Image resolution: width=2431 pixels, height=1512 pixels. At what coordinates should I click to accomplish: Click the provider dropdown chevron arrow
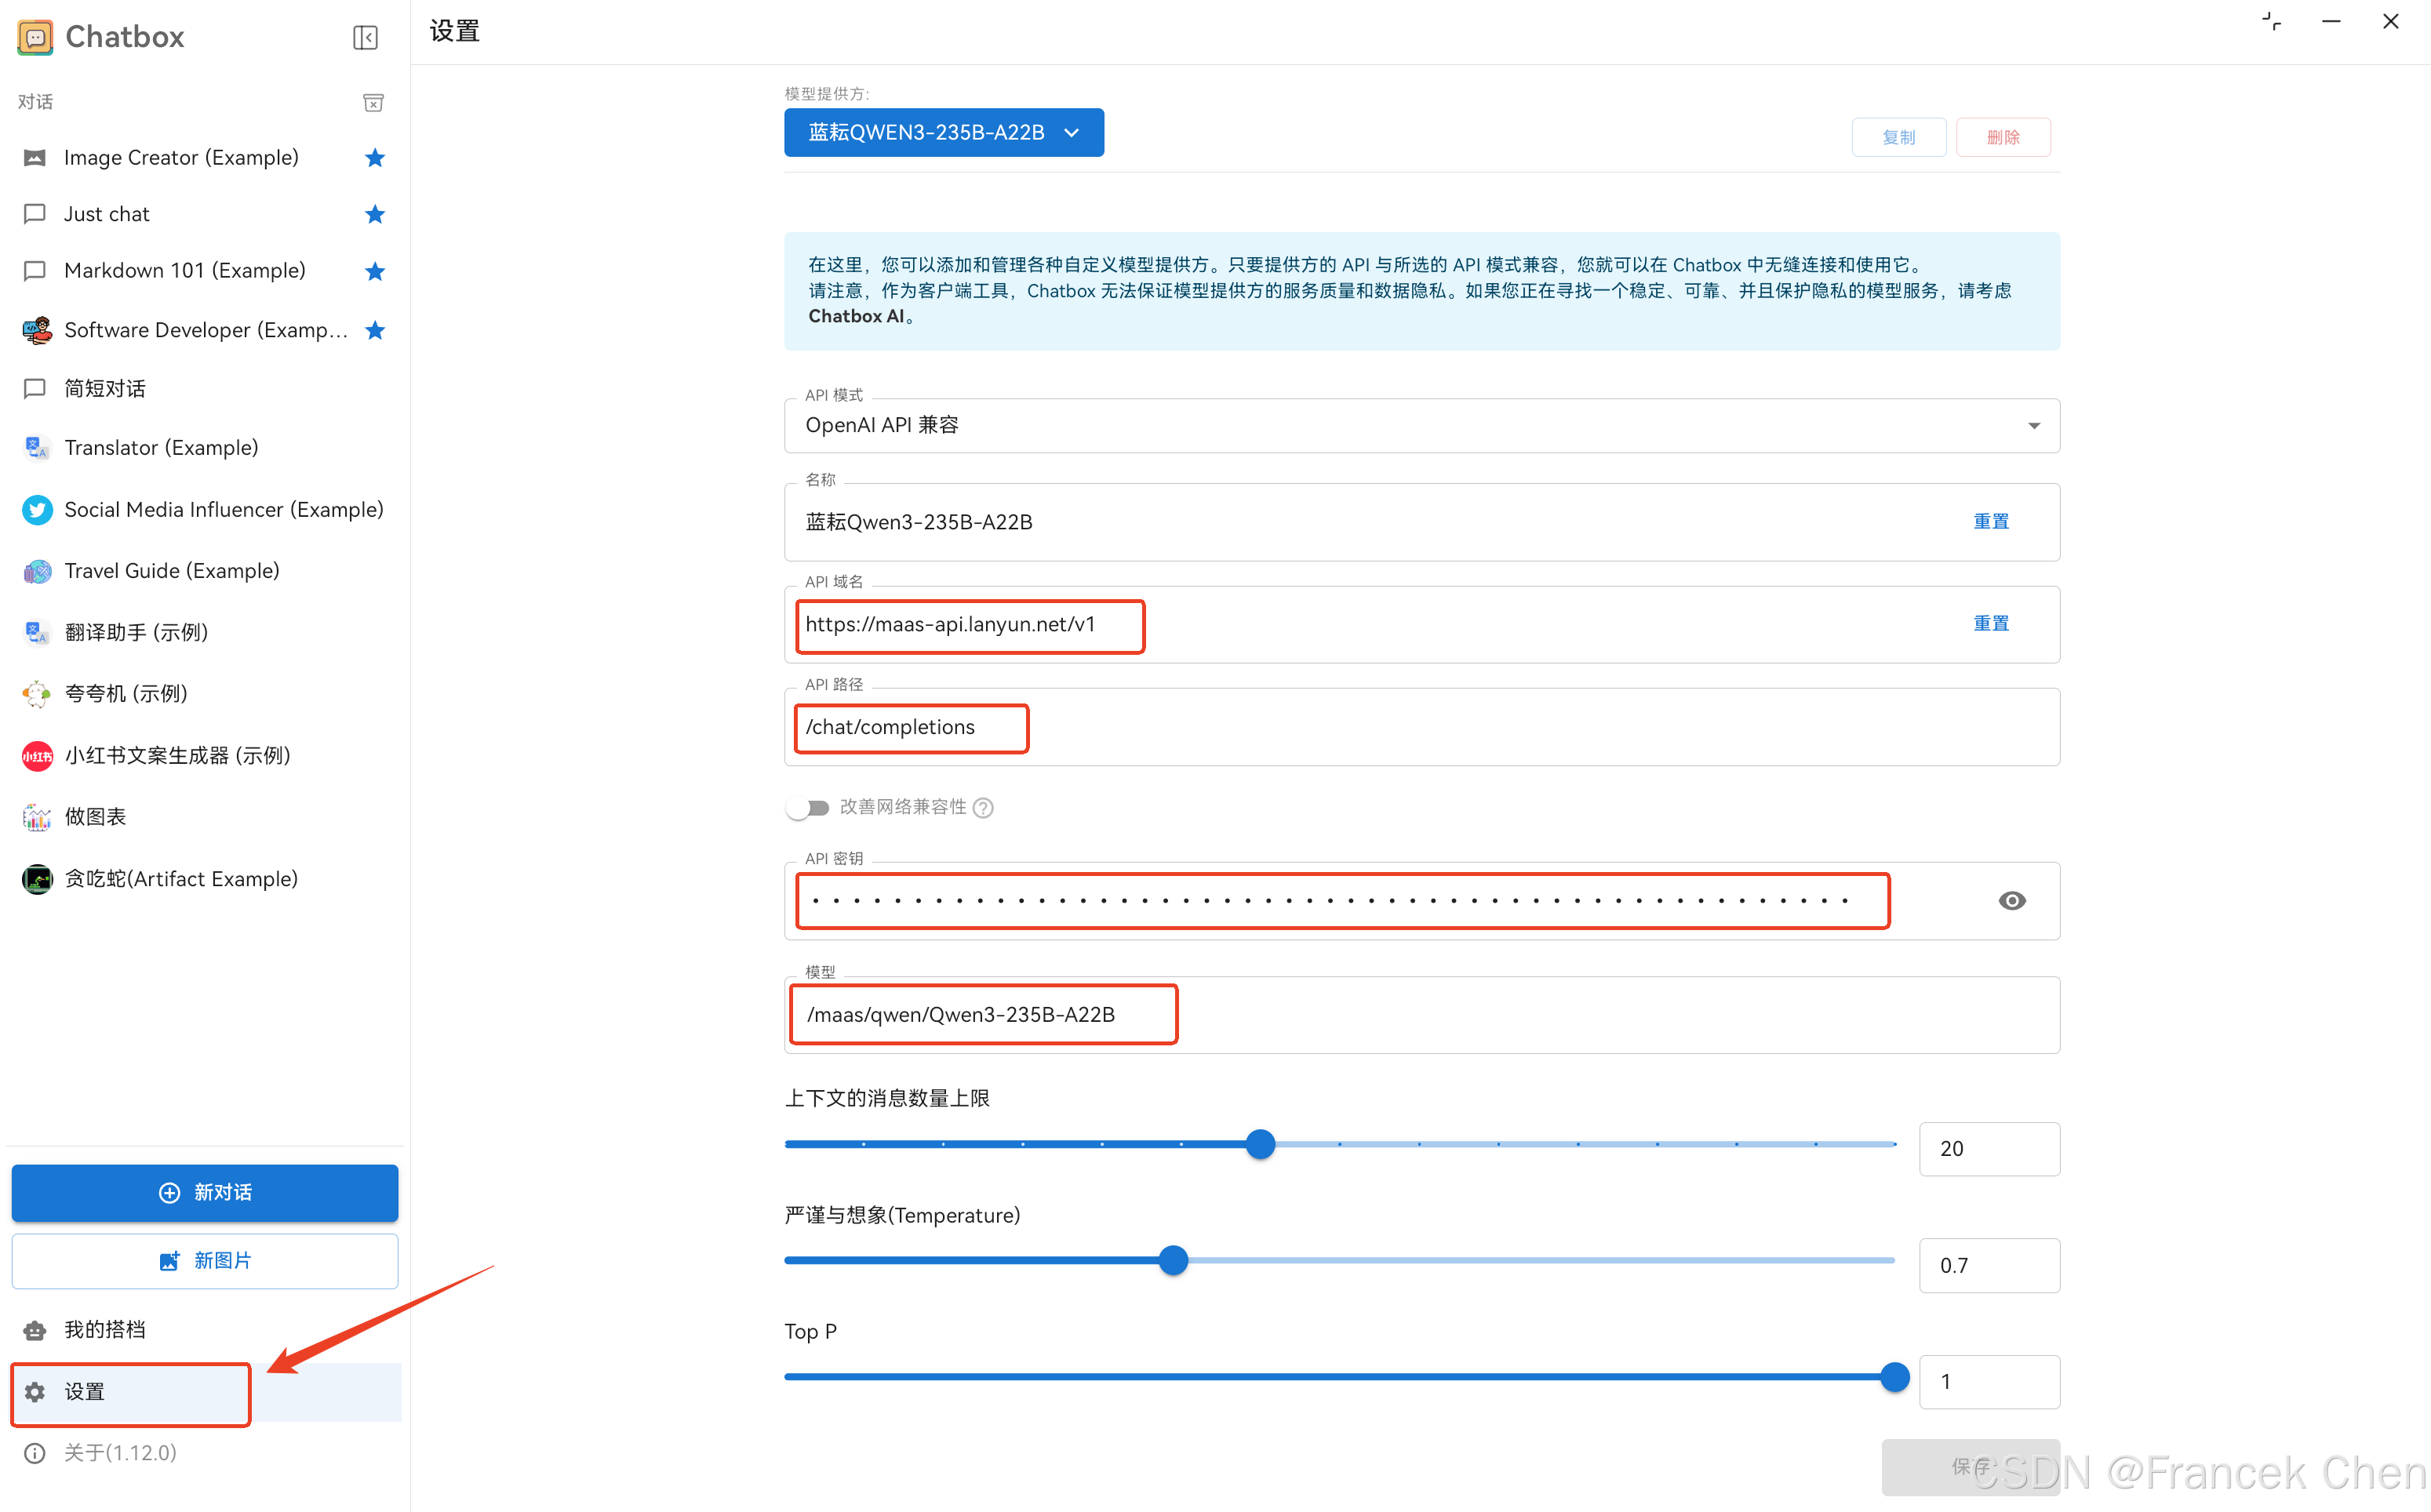pos(1072,132)
